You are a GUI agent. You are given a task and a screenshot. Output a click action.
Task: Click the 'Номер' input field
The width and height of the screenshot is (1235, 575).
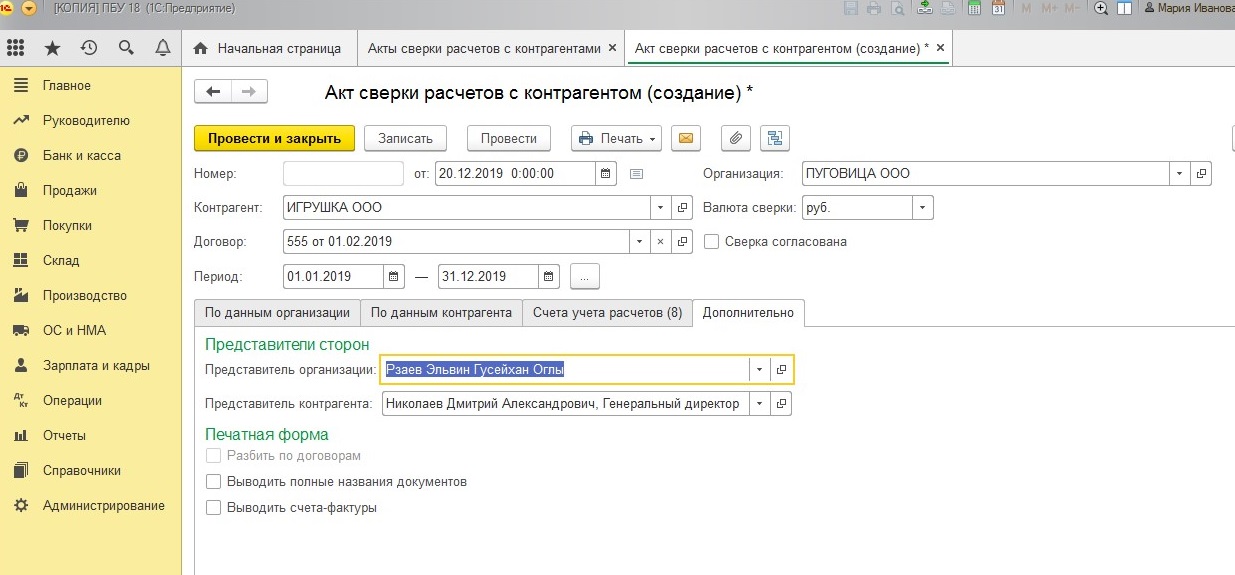tap(343, 173)
